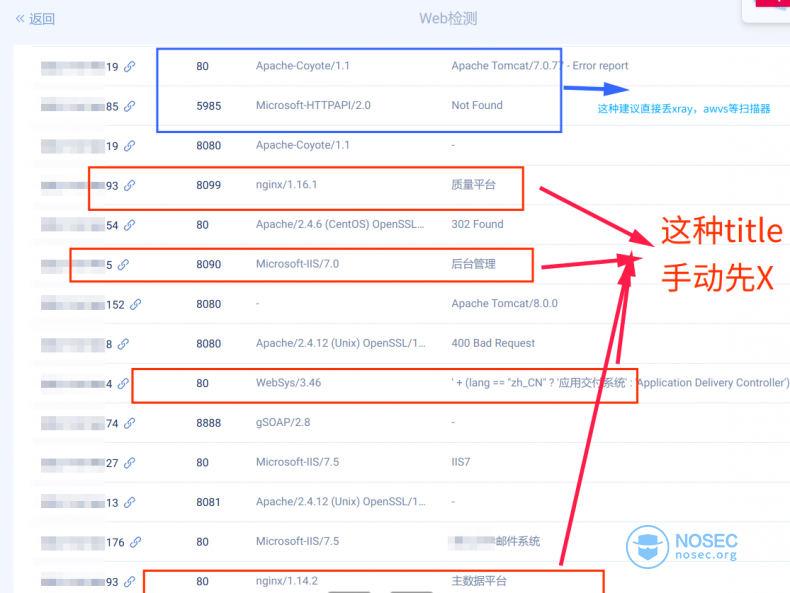This screenshot has height=593, width=790.
Task: Click the 主数据平台 title entry
Action: coord(479,581)
